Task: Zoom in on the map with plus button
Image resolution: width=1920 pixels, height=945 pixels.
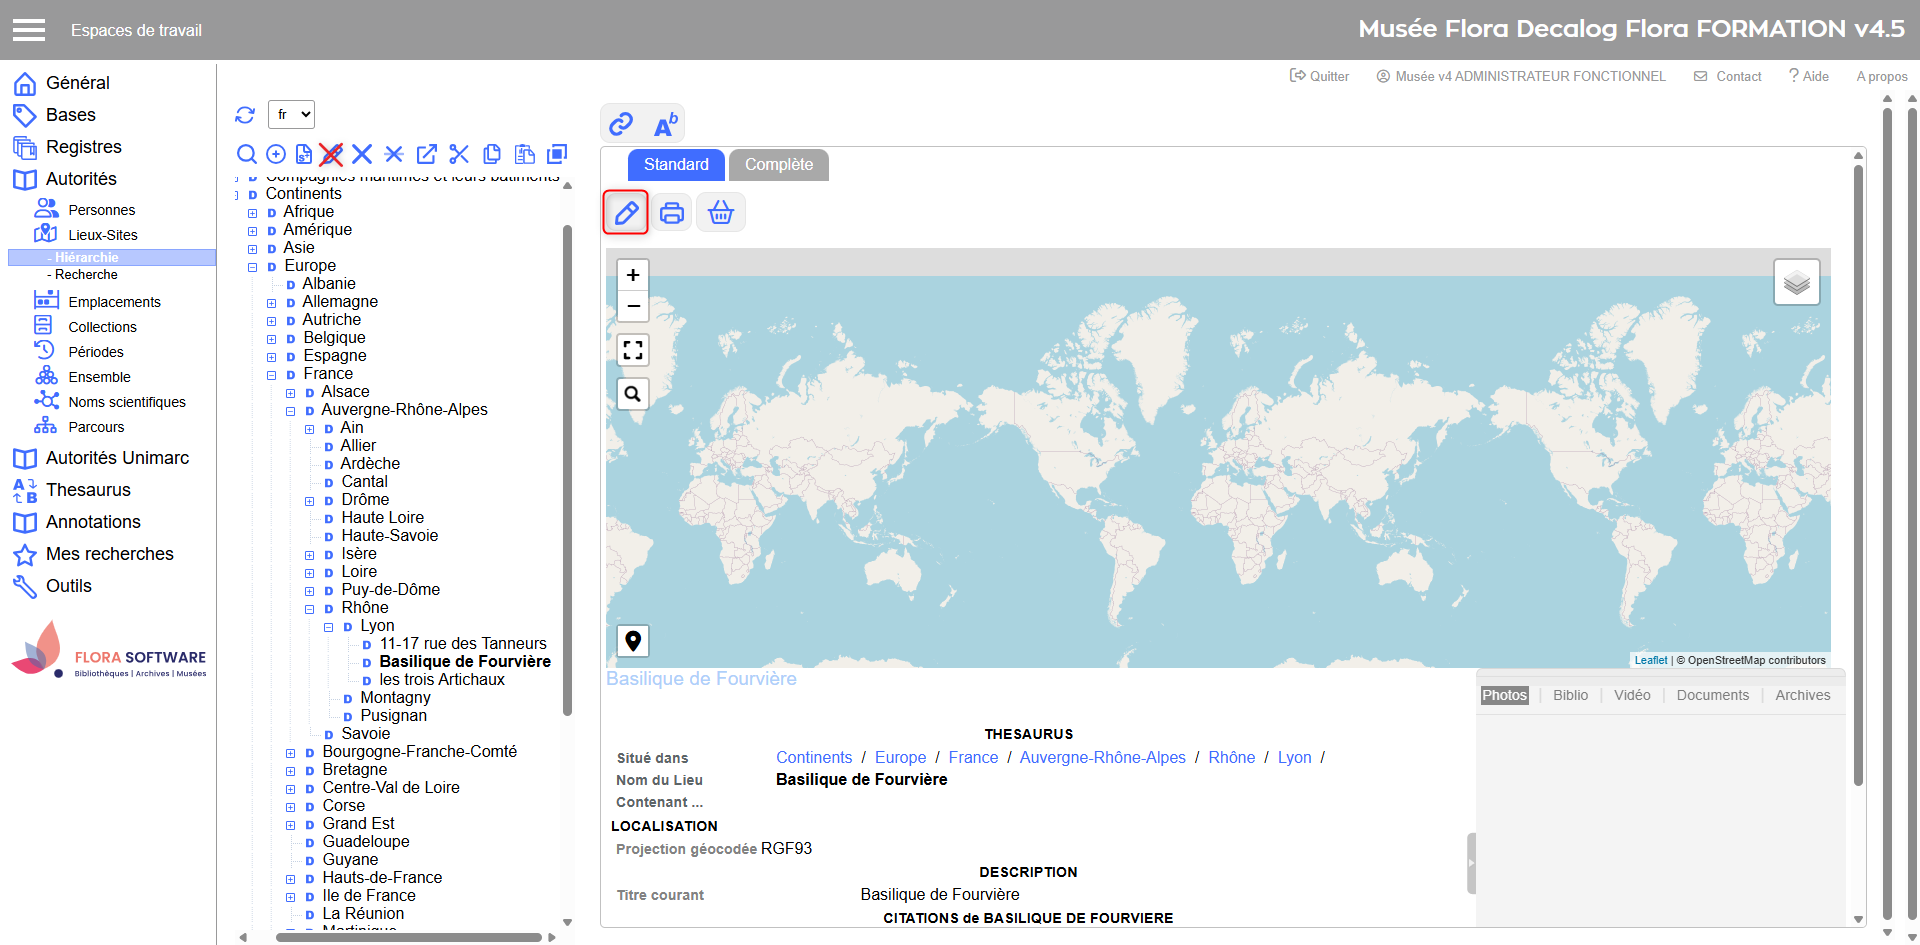Action: [633, 275]
